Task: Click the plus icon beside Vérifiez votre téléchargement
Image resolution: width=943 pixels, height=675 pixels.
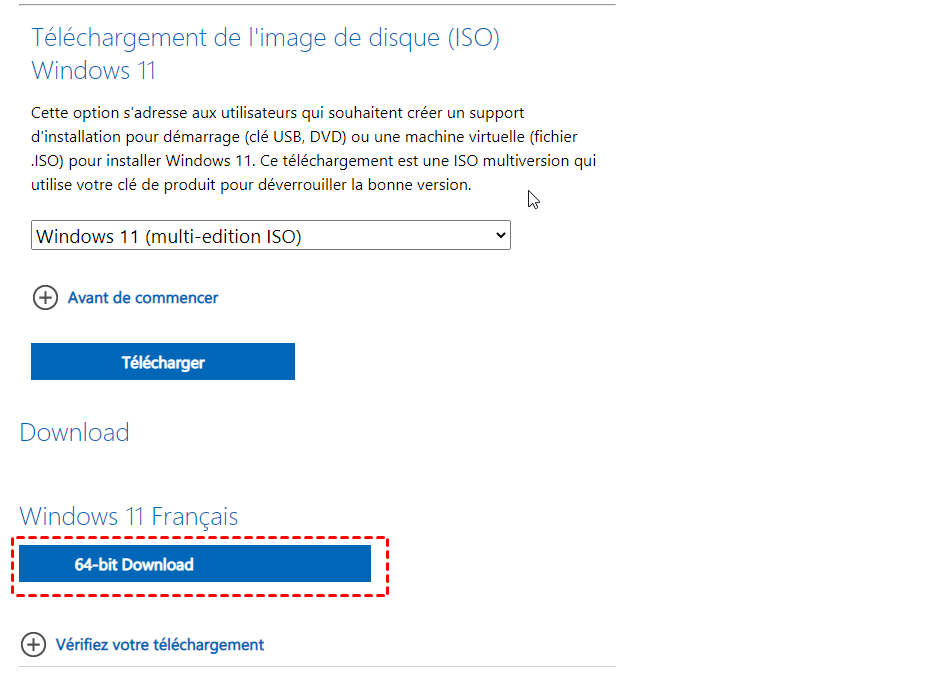Action: coord(33,645)
